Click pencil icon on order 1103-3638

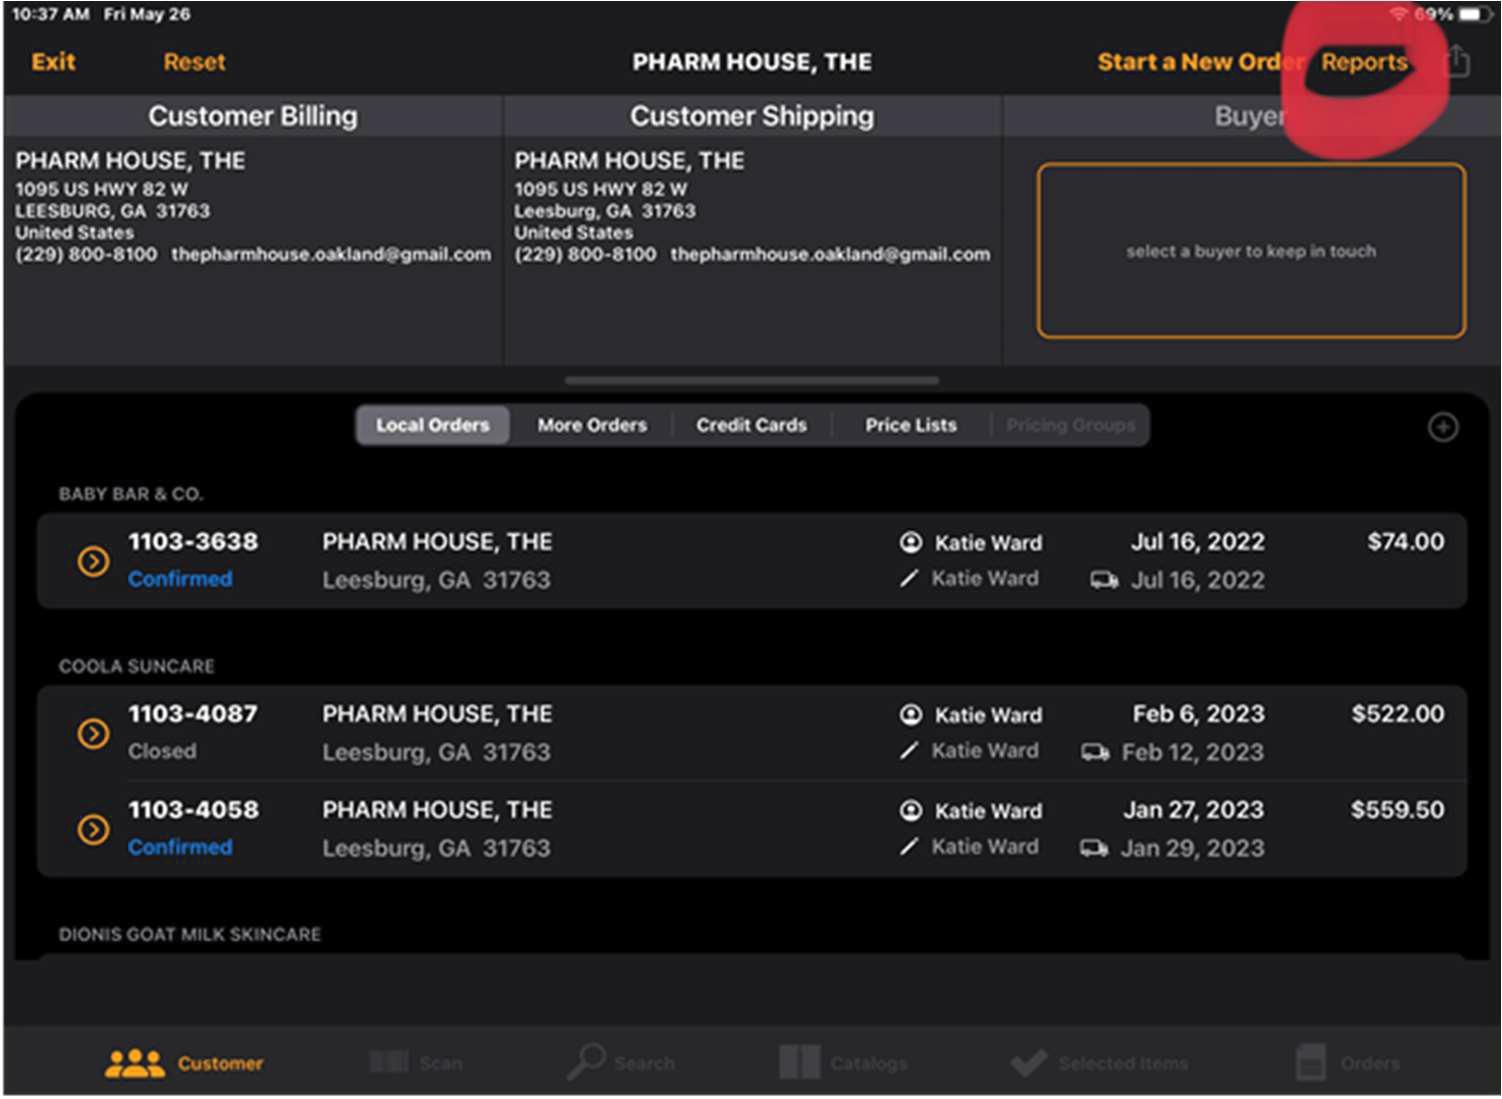(908, 578)
